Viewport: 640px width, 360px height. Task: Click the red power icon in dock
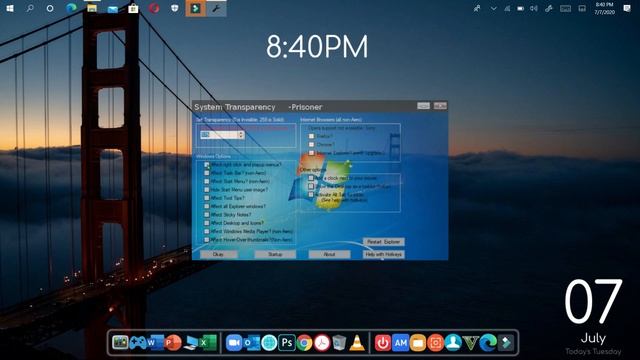pos(382,343)
